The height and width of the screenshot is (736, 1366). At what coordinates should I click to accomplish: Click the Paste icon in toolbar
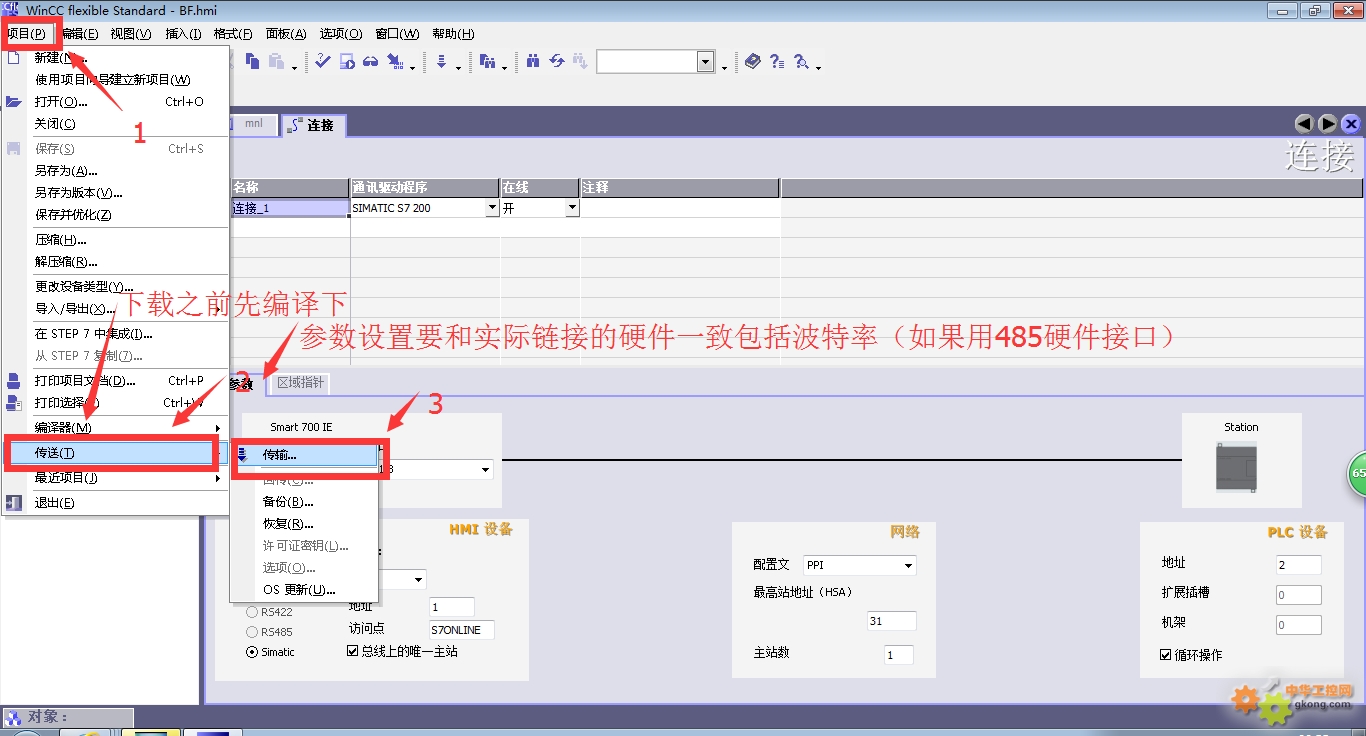(277, 62)
